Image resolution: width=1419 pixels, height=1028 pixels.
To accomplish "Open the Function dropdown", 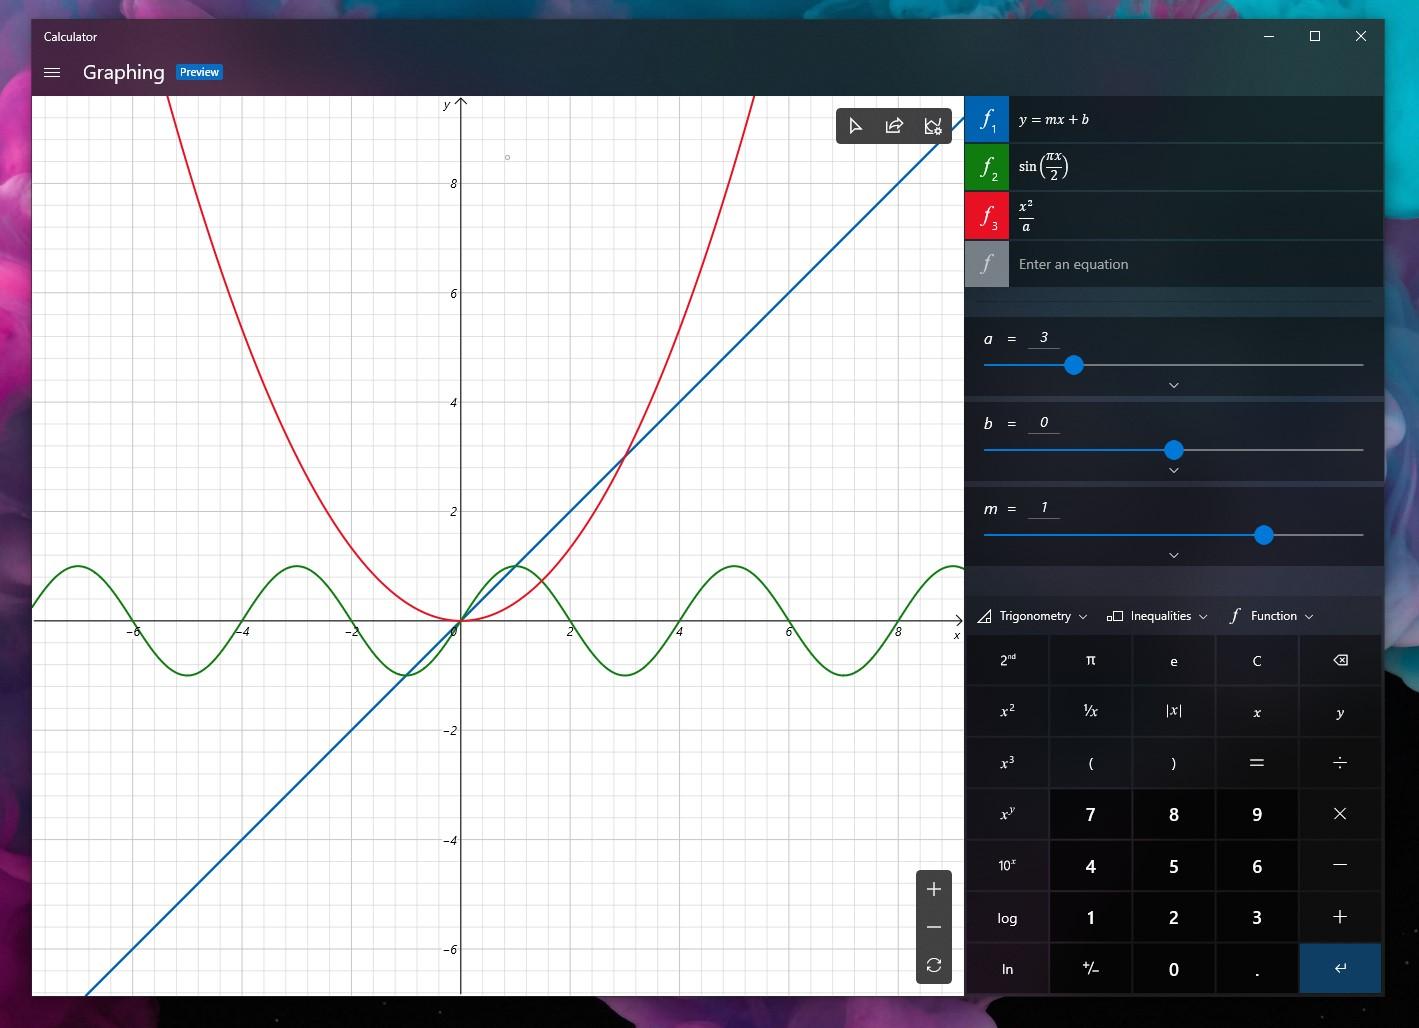I will point(1271,615).
